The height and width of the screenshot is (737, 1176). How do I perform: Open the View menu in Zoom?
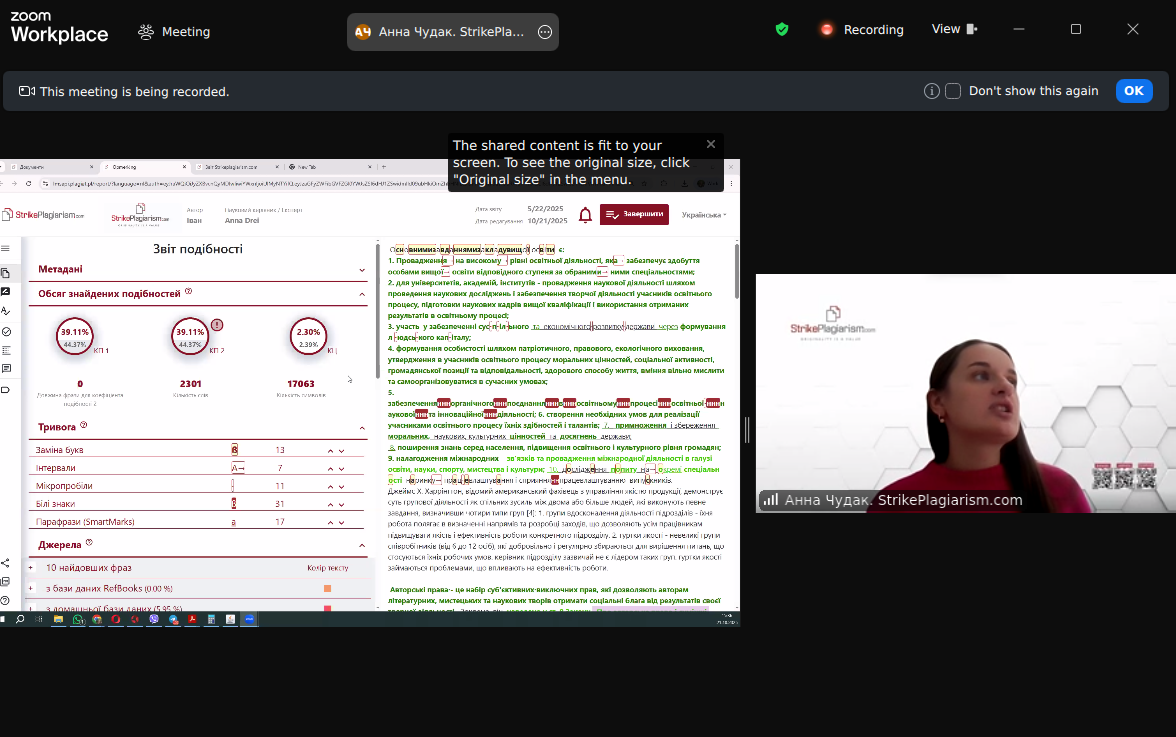coord(953,29)
